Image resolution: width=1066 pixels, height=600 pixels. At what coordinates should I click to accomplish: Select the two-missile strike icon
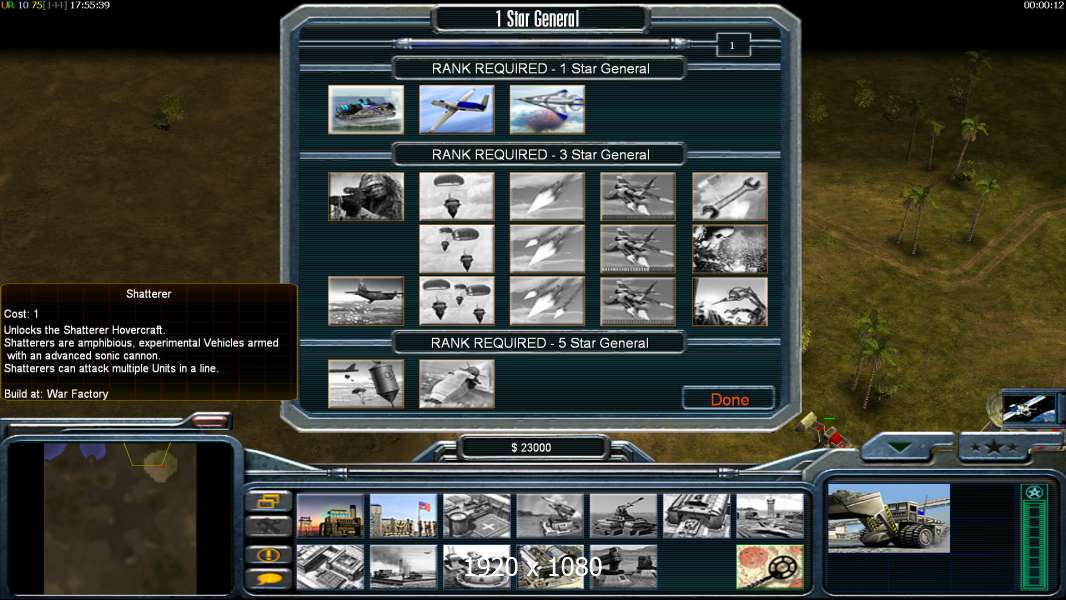(x=547, y=249)
